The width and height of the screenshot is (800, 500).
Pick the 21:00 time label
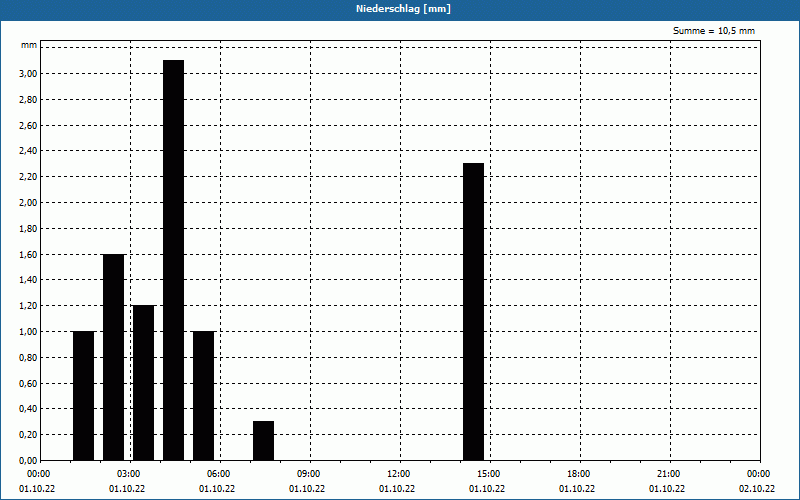(x=668, y=474)
